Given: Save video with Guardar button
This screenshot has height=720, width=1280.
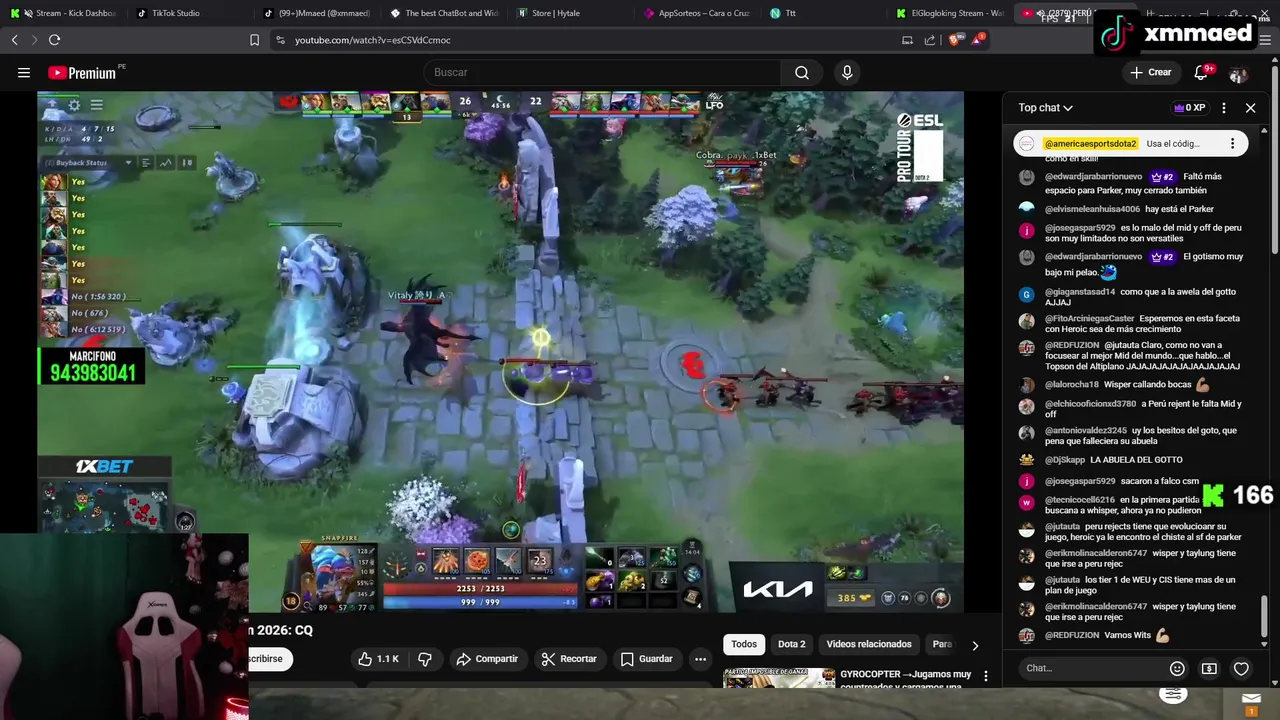Looking at the screenshot, I should [x=646, y=659].
